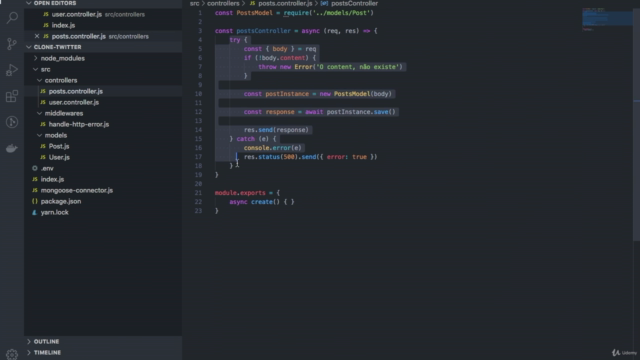
Task: Click the 'postInstance.save()' code
Action: (361, 112)
